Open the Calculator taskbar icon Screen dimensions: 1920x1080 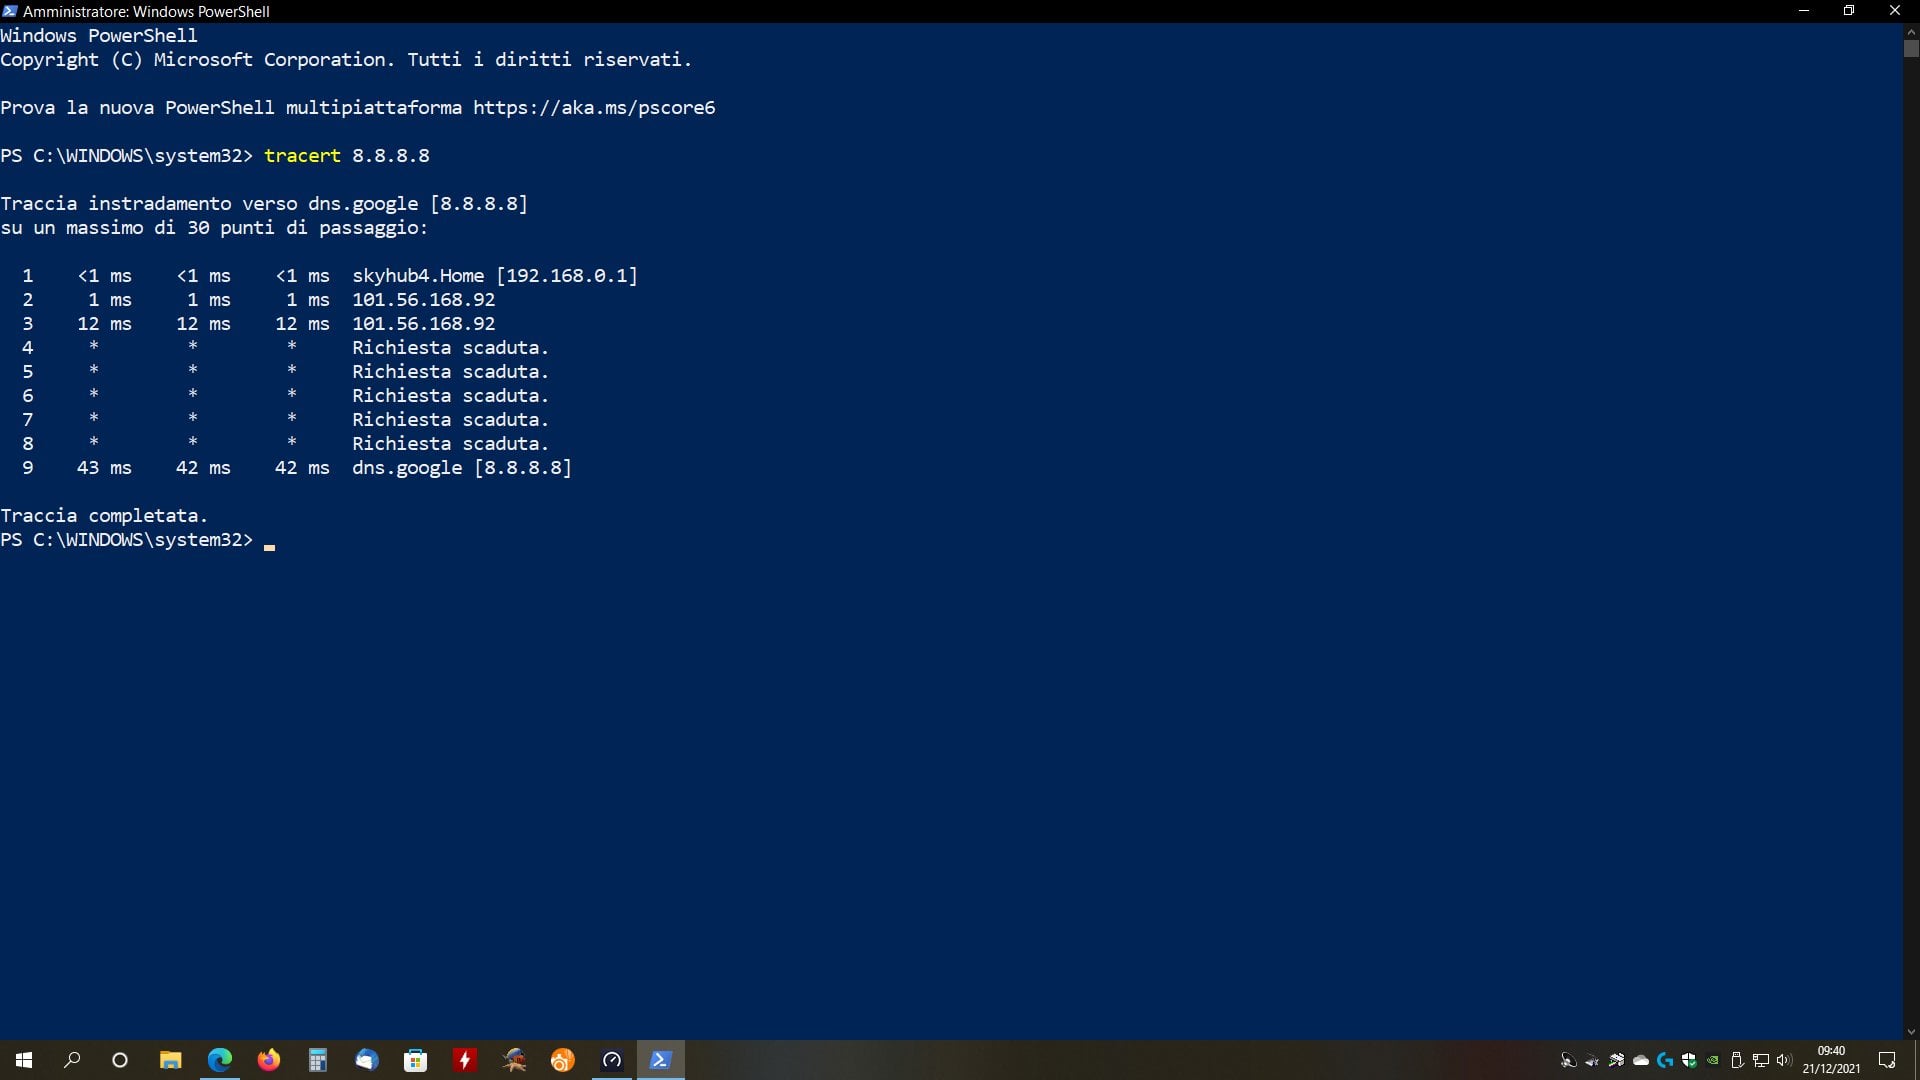[317, 1060]
